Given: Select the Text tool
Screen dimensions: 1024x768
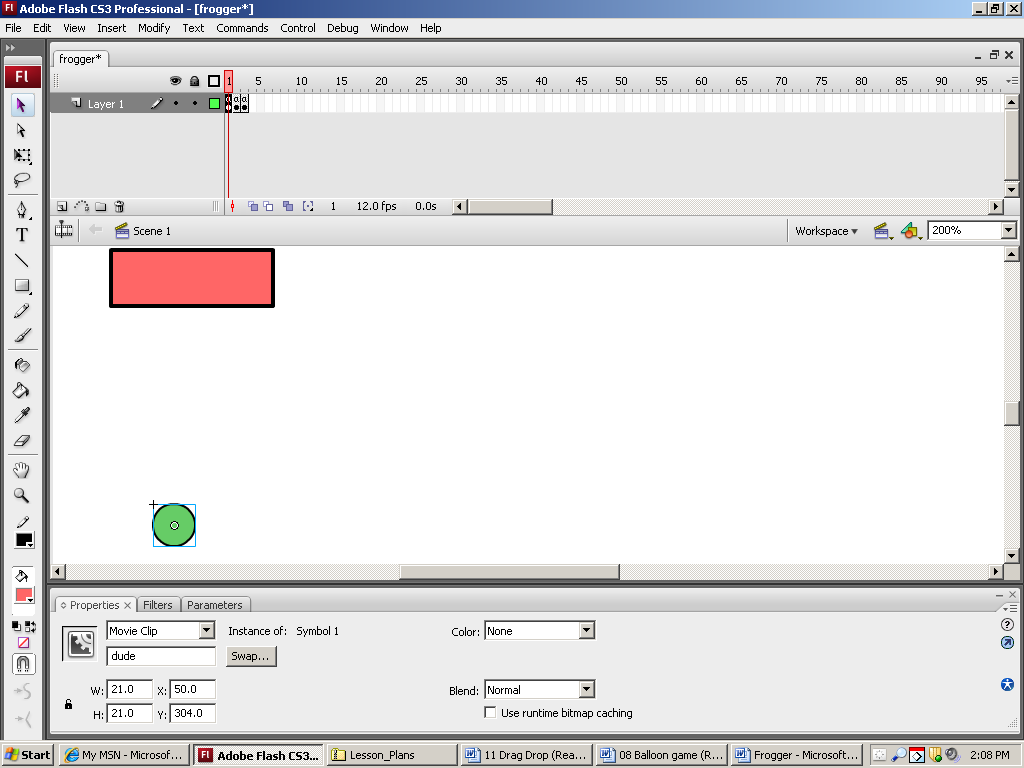Looking at the screenshot, I should [x=22, y=235].
